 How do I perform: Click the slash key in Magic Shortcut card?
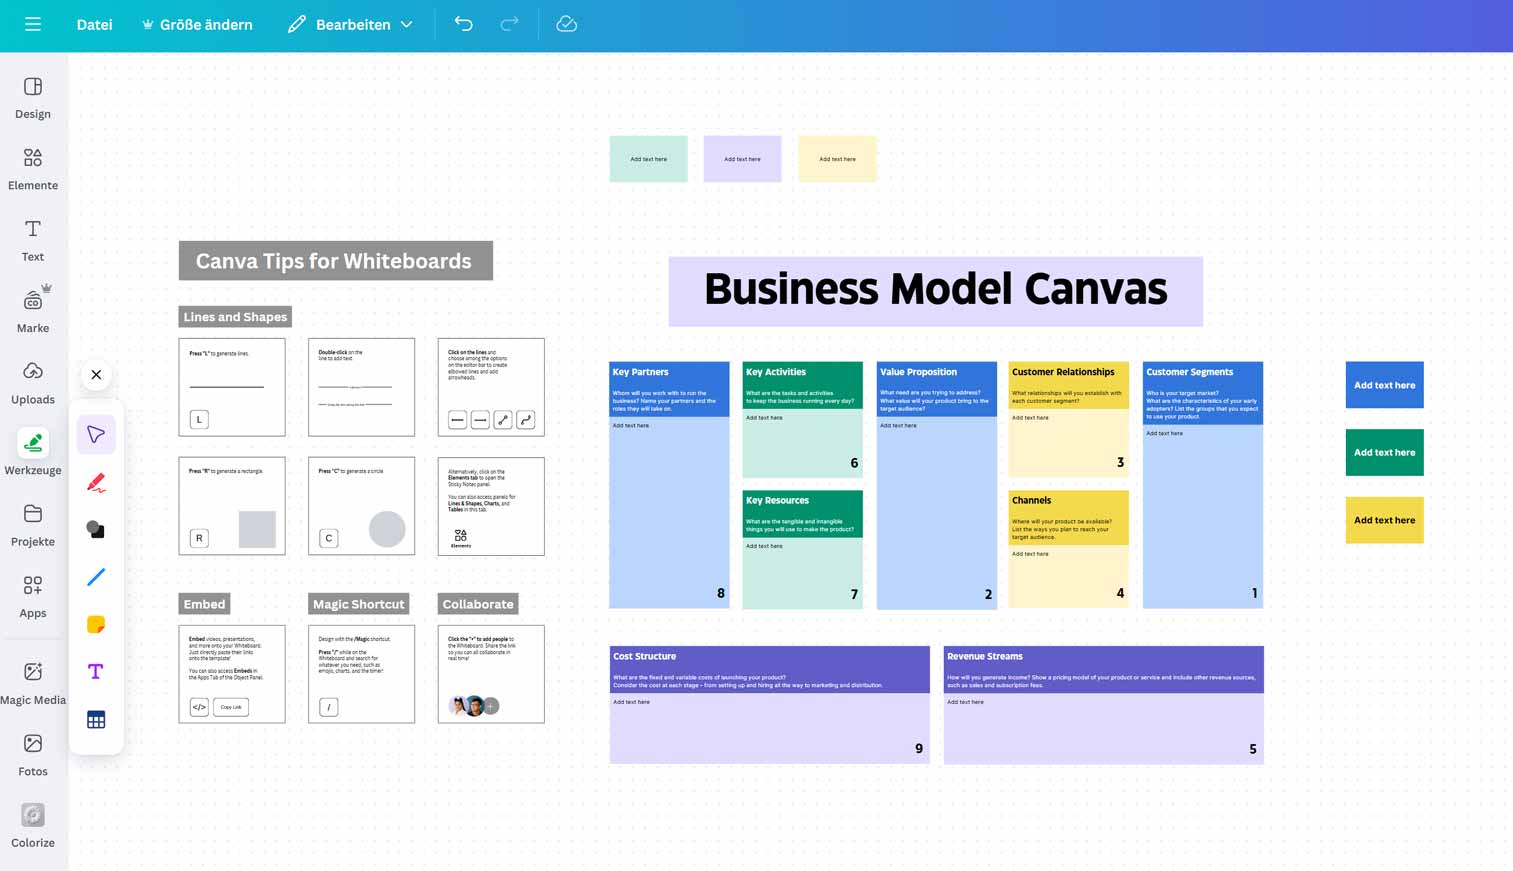(328, 707)
